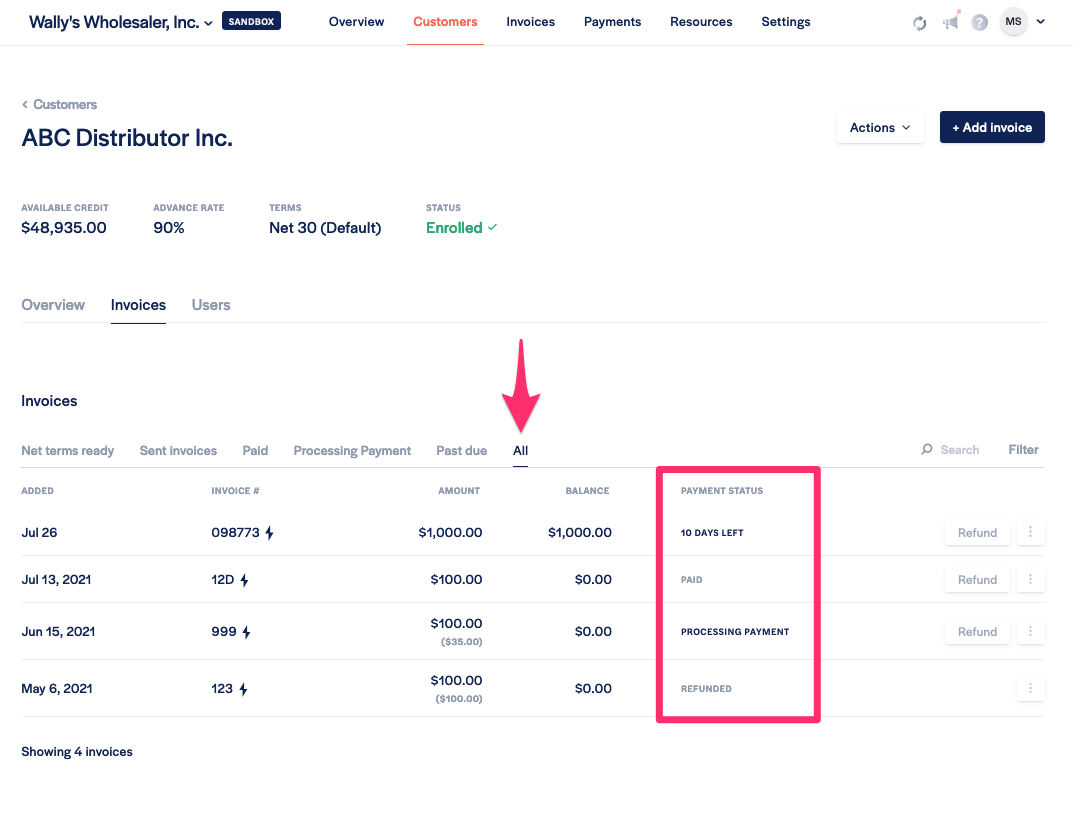Image resolution: width=1073 pixels, height=813 pixels.
Task: Open three-dot menu for invoice 12D
Action: point(1030,580)
